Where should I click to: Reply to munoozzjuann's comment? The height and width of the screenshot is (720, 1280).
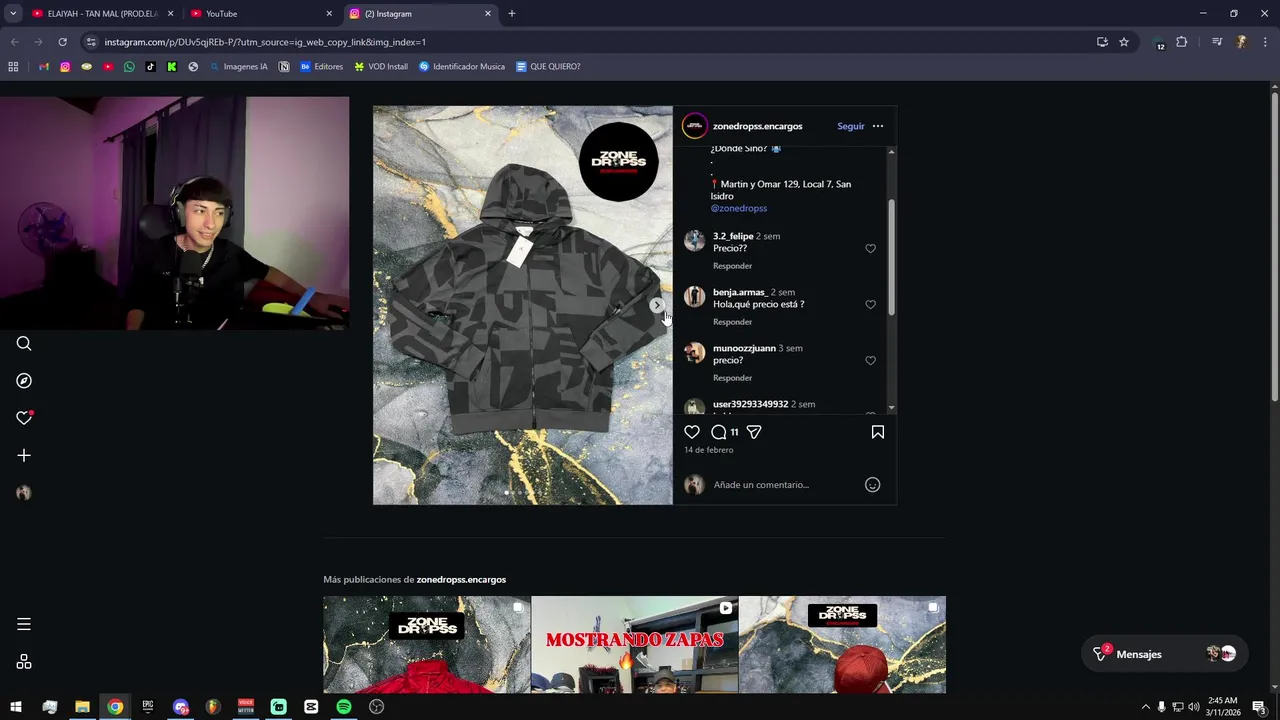click(x=732, y=378)
